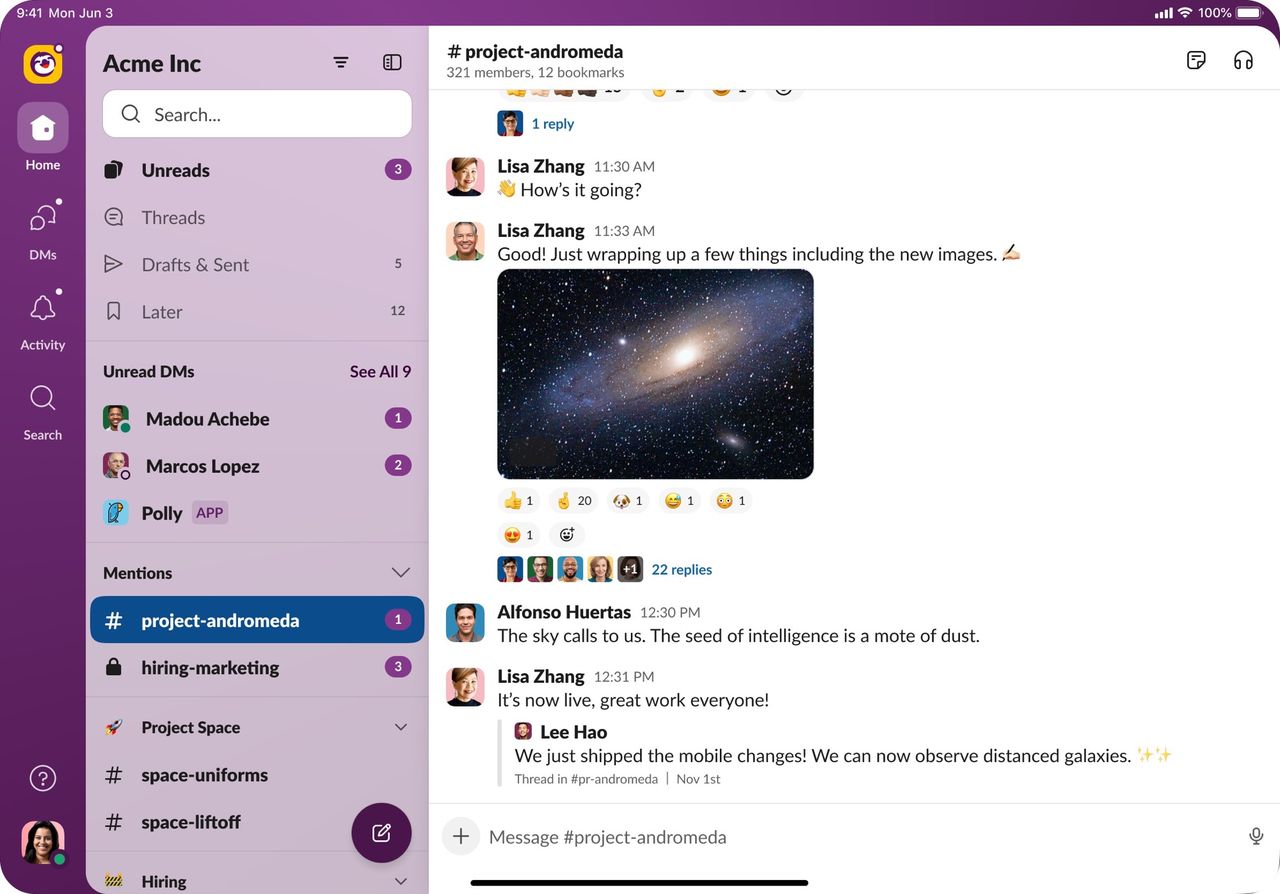Start a huddle with headphones icon

coord(1243,61)
